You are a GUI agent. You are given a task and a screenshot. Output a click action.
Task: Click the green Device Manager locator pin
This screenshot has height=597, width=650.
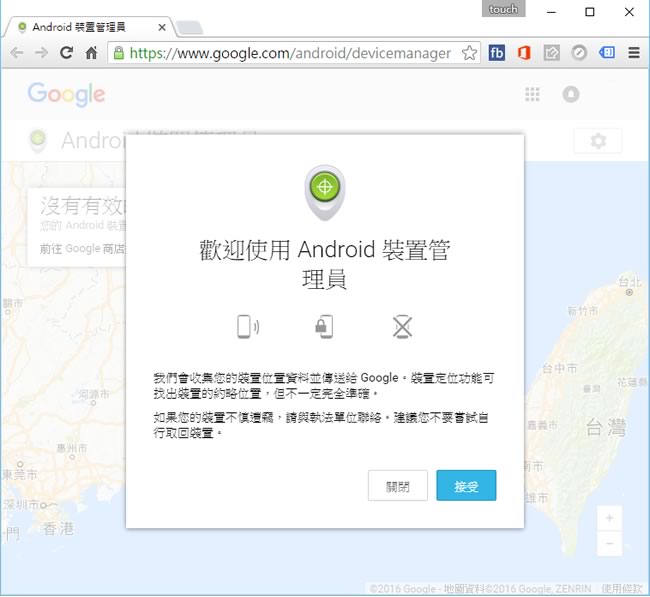[x=324, y=188]
